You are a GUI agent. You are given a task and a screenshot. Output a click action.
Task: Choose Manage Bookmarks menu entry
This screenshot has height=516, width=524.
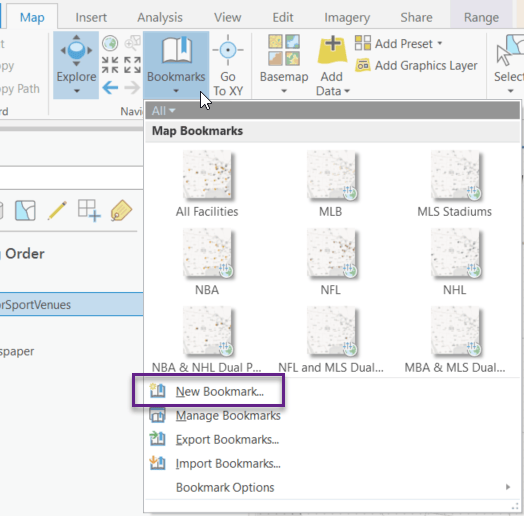click(228, 415)
